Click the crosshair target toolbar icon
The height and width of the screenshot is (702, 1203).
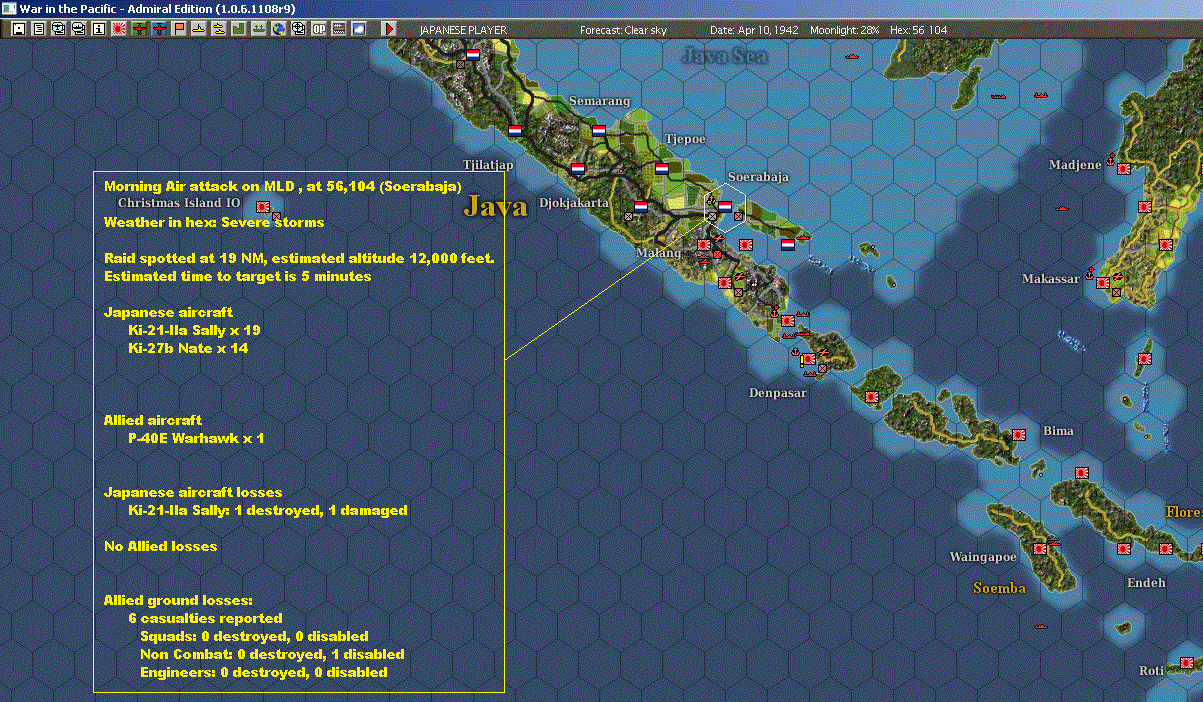click(299, 29)
